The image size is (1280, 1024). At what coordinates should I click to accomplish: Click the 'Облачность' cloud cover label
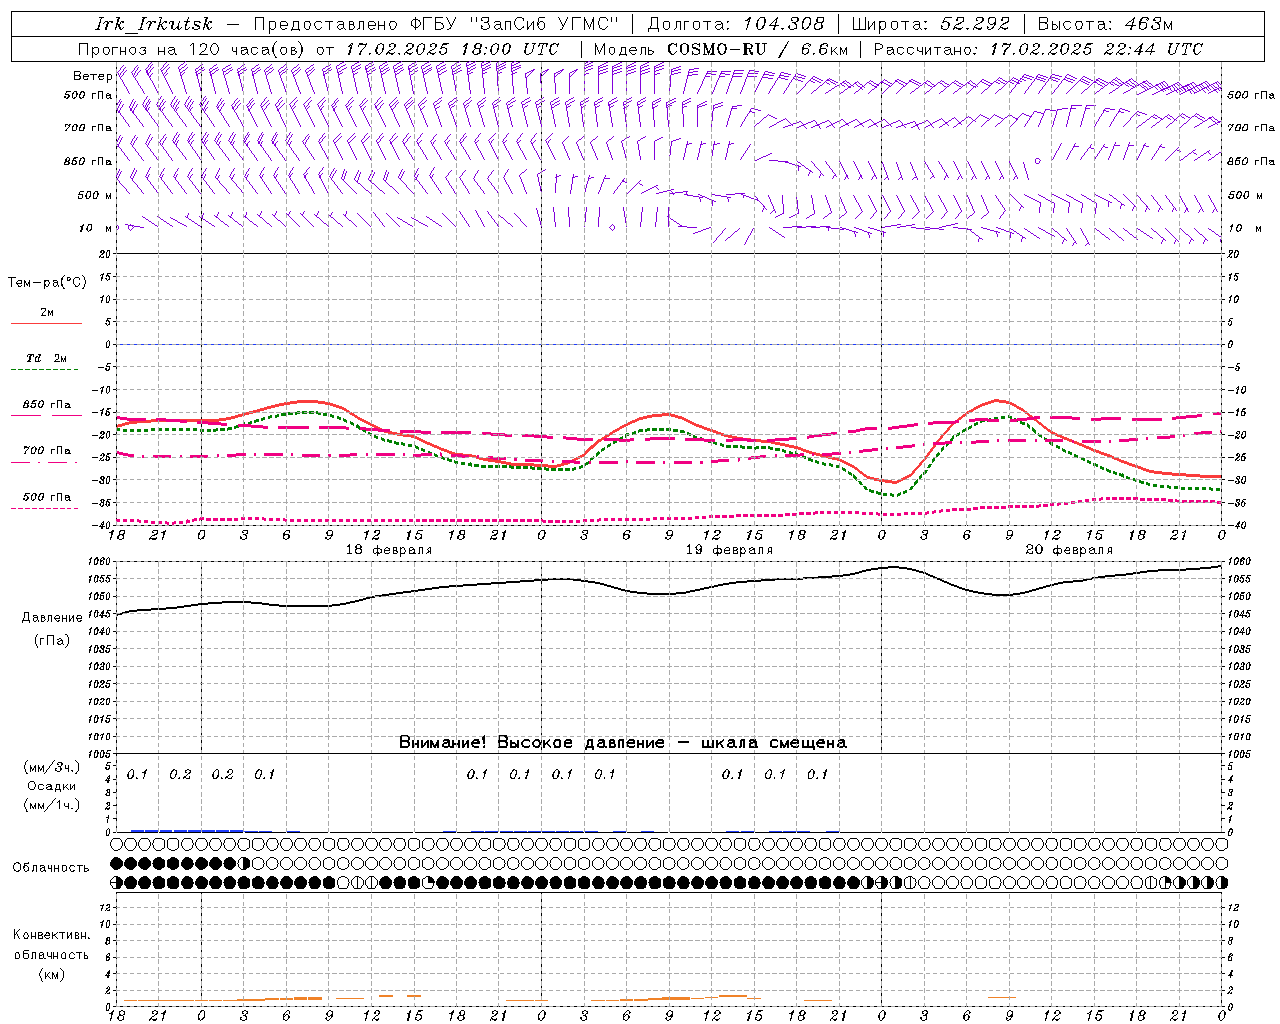click(51, 867)
